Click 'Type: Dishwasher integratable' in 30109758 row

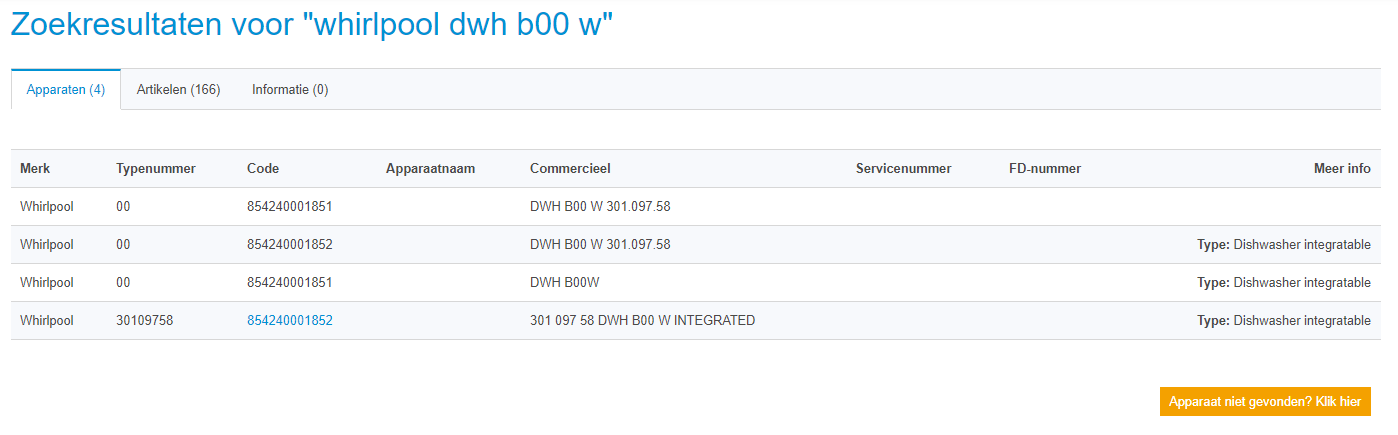tap(1284, 321)
